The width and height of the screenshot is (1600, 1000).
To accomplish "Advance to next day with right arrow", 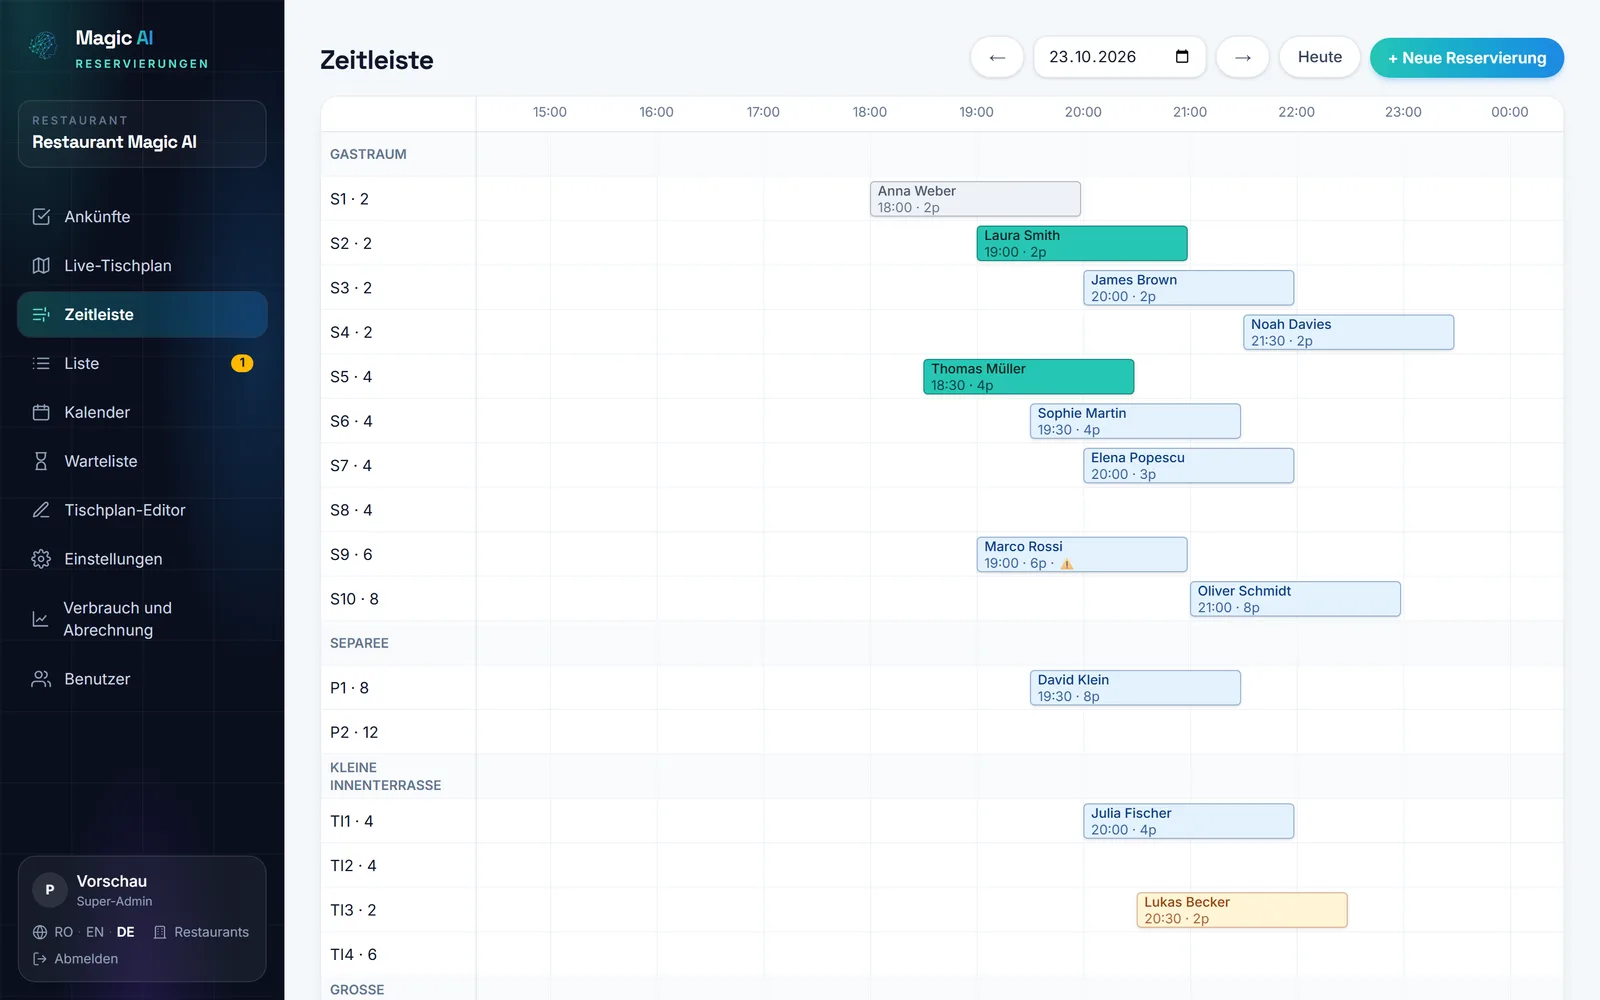I will click(1243, 58).
